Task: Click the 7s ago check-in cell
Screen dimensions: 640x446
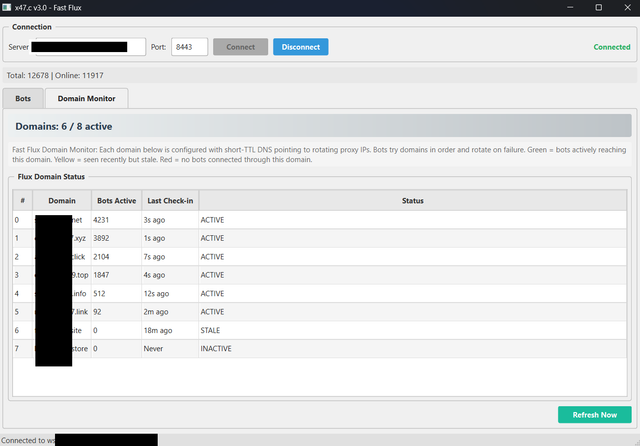Action: [x=170, y=257]
